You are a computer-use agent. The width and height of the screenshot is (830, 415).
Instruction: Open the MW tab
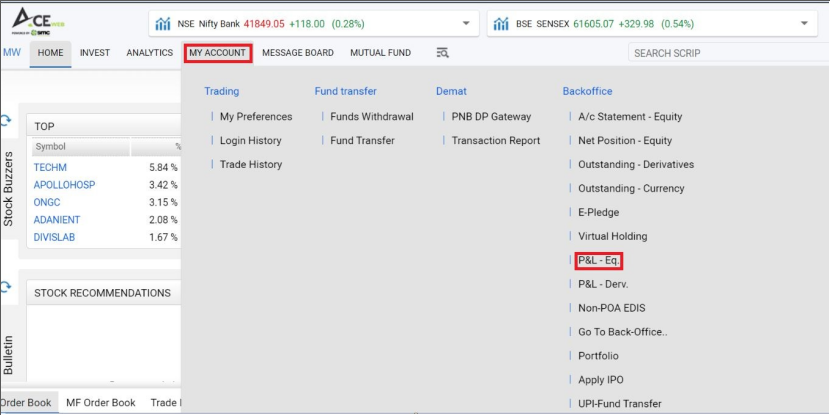pos(12,52)
